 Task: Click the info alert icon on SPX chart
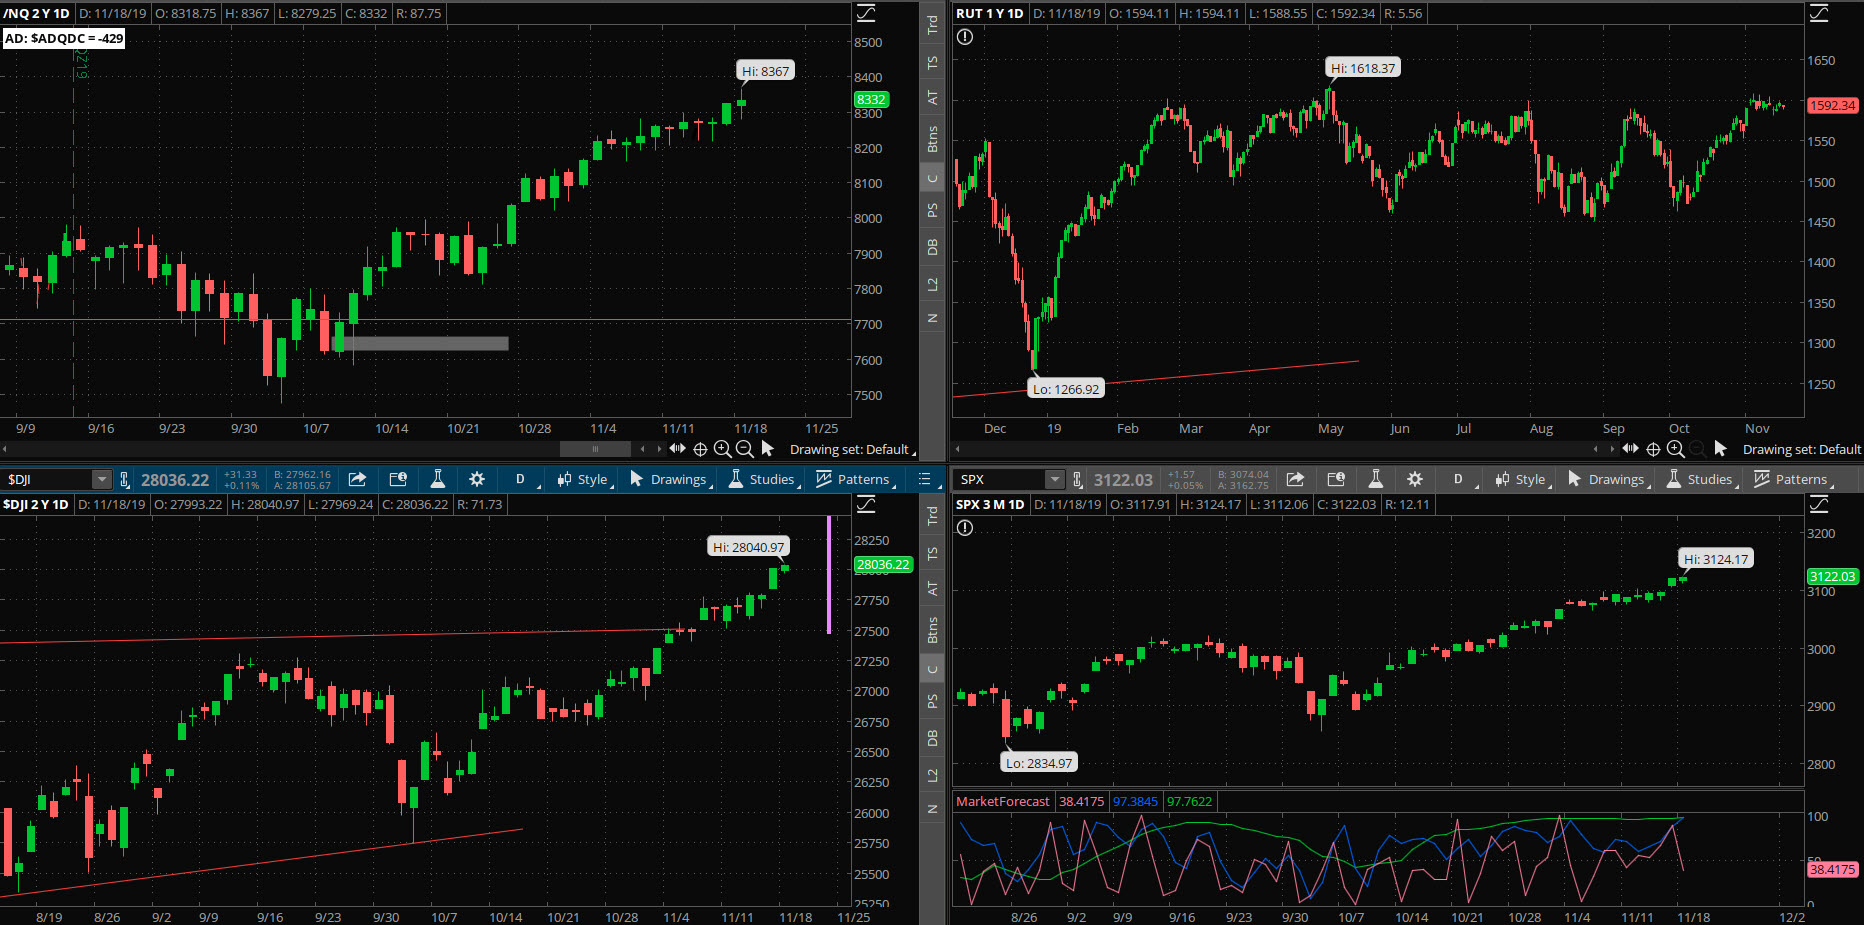[964, 528]
